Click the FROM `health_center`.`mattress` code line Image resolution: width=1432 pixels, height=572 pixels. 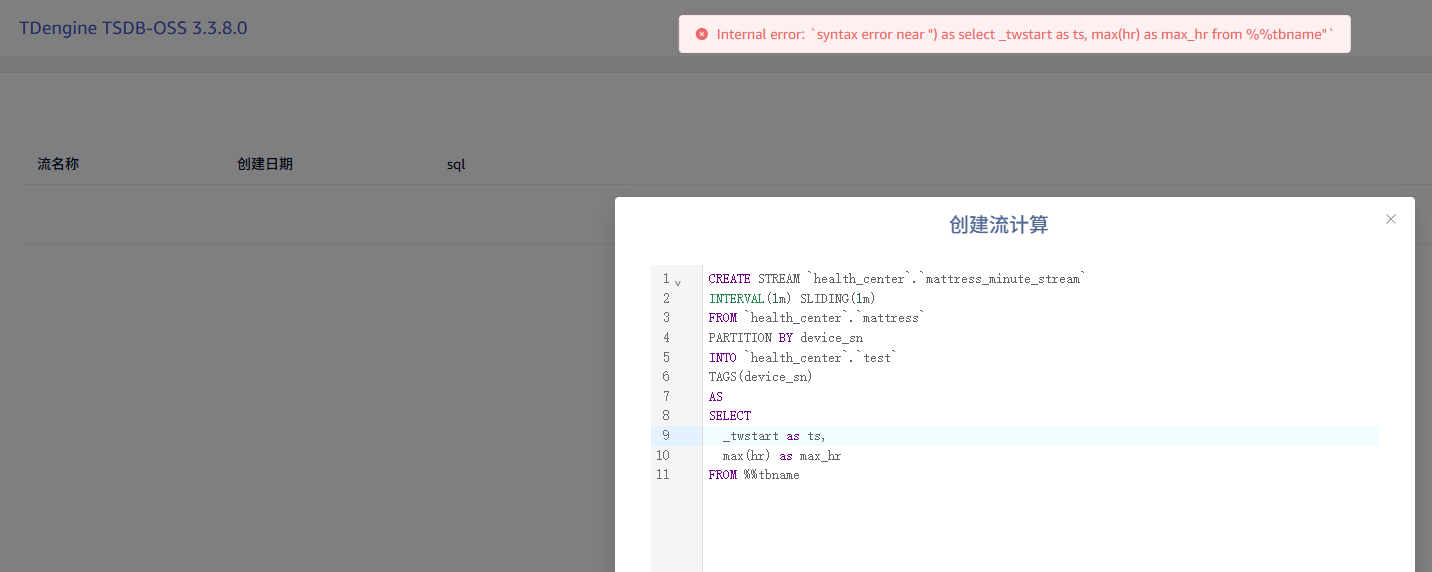tap(816, 318)
